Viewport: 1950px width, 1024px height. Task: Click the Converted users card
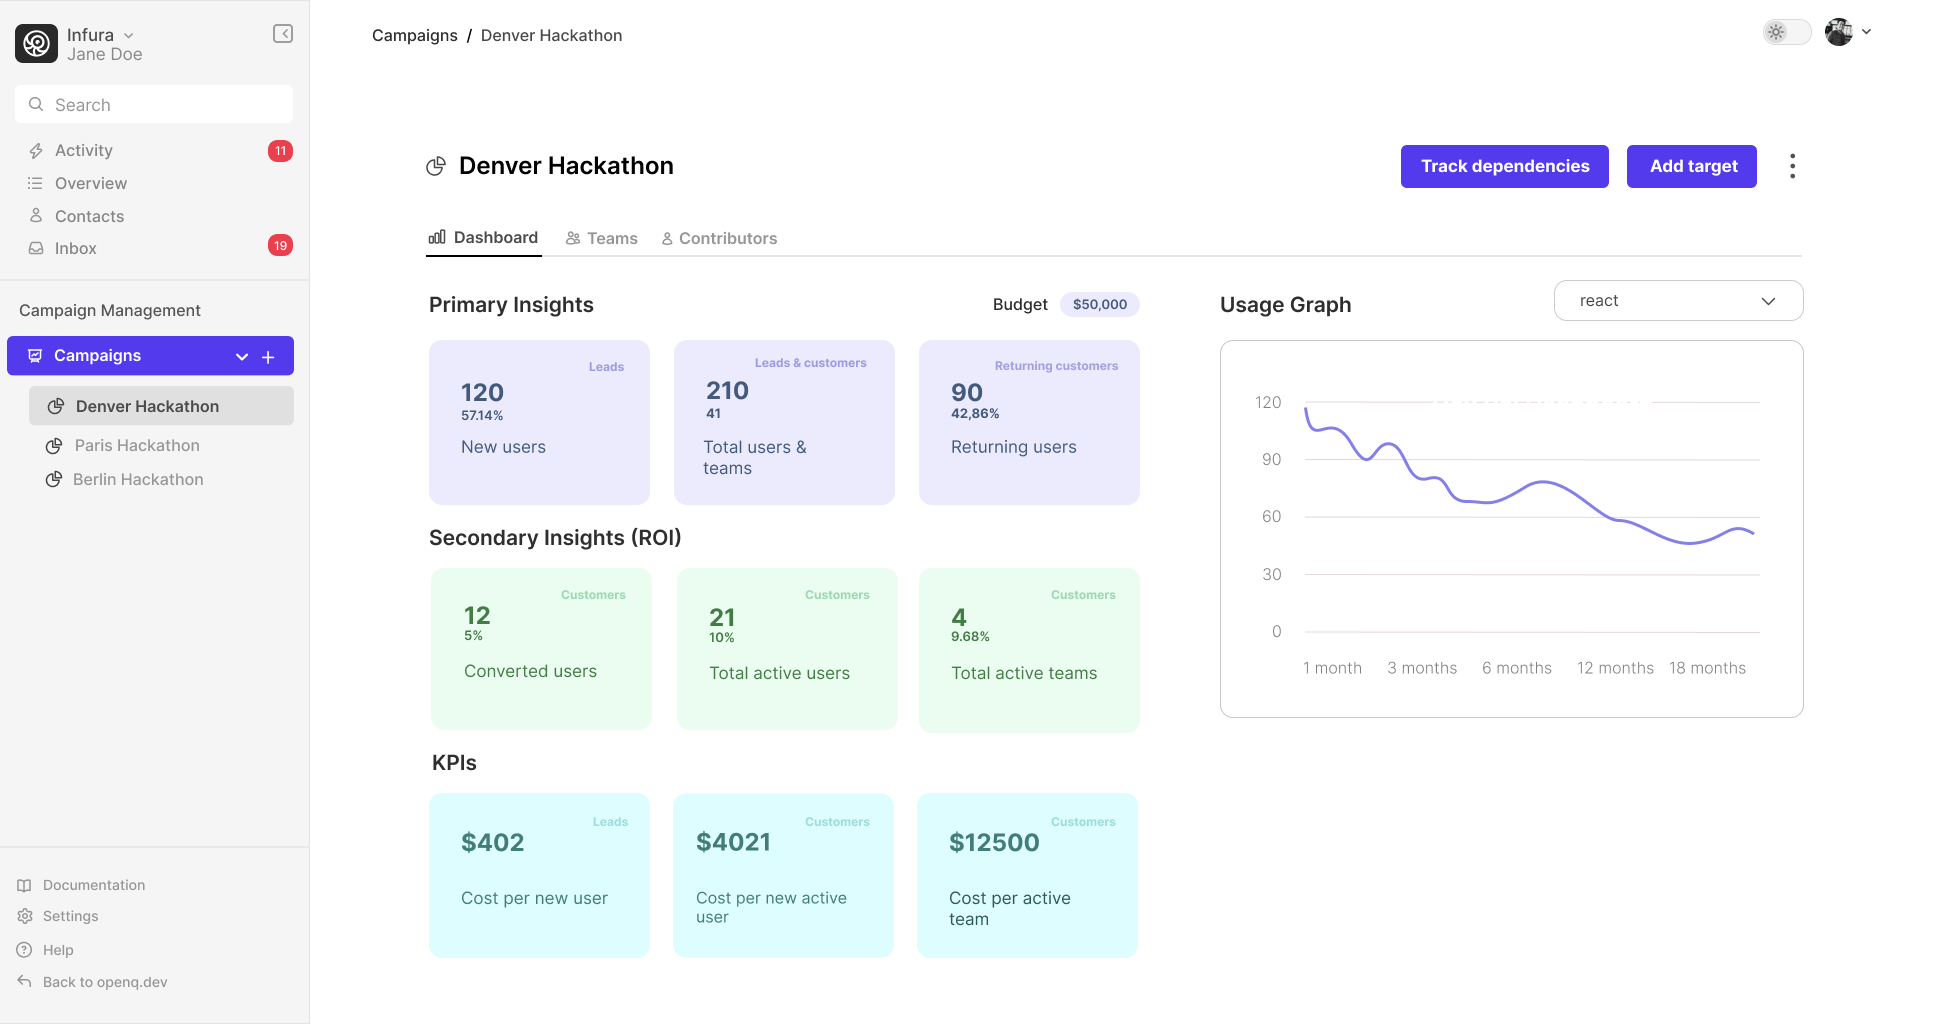click(x=541, y=649)
